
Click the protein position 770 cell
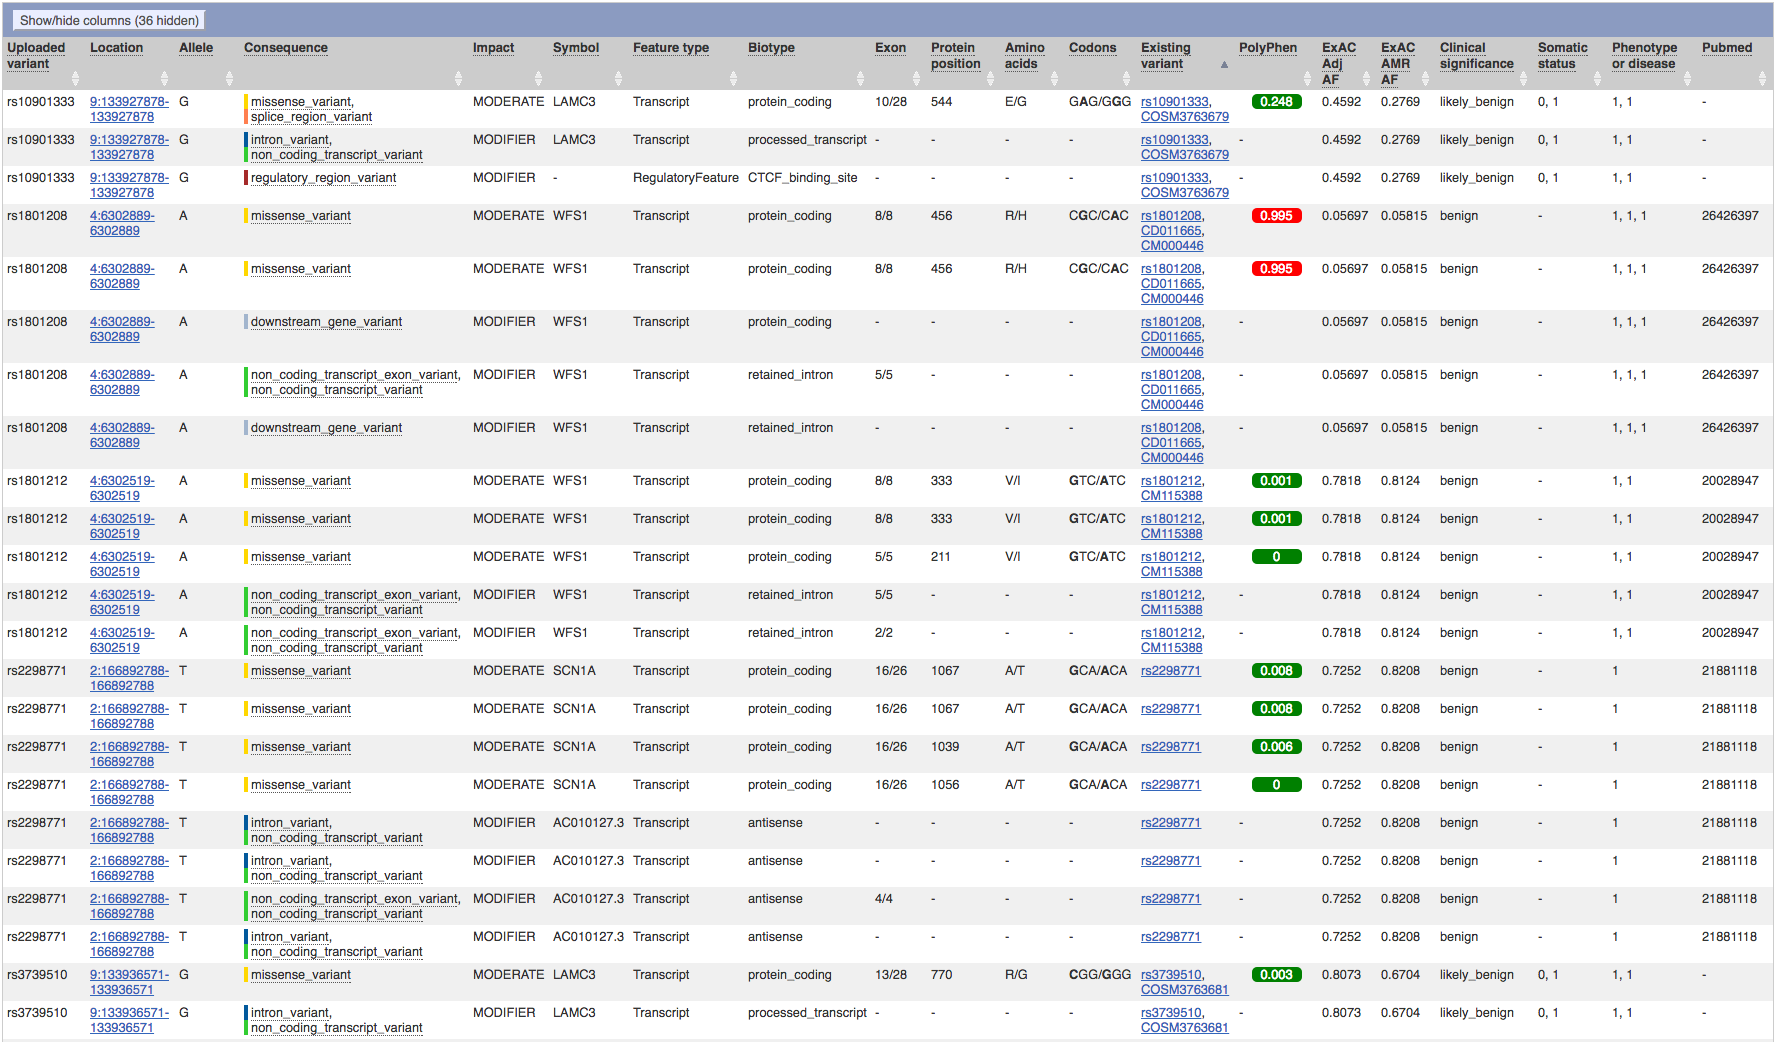(x=941, y=975)
